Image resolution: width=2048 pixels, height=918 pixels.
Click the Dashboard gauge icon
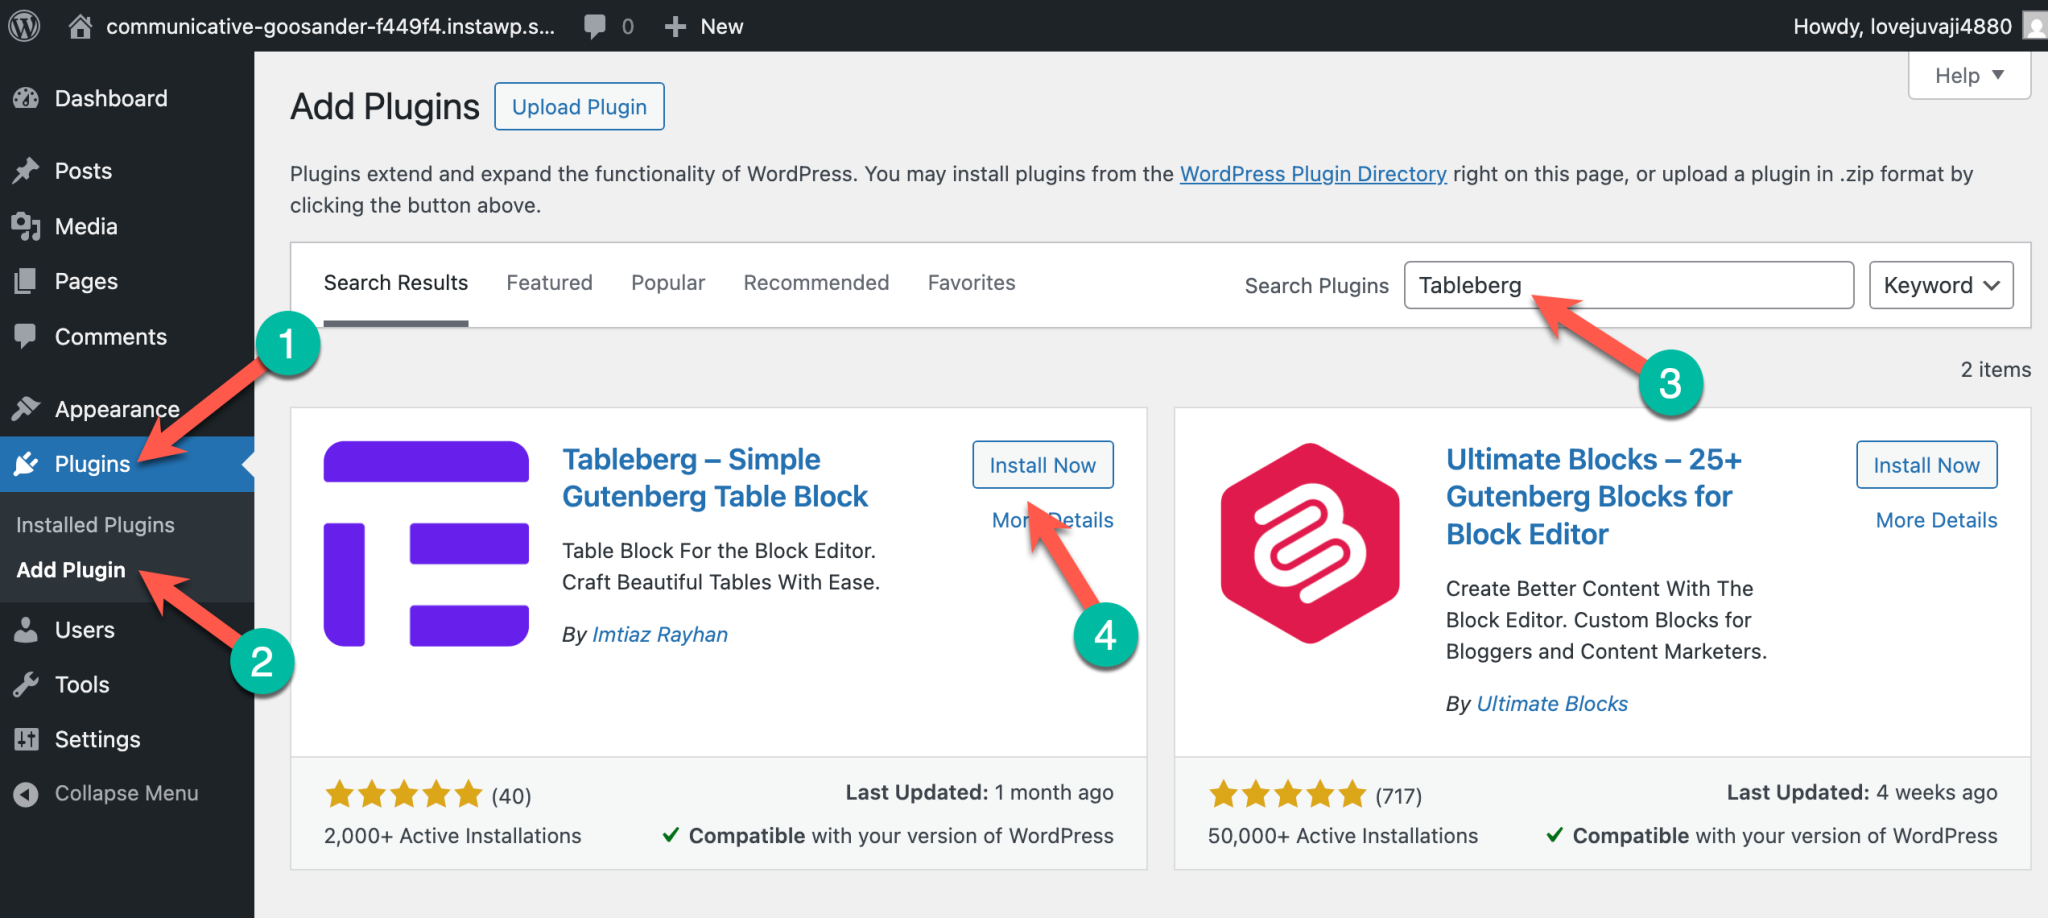click(26, 98)
